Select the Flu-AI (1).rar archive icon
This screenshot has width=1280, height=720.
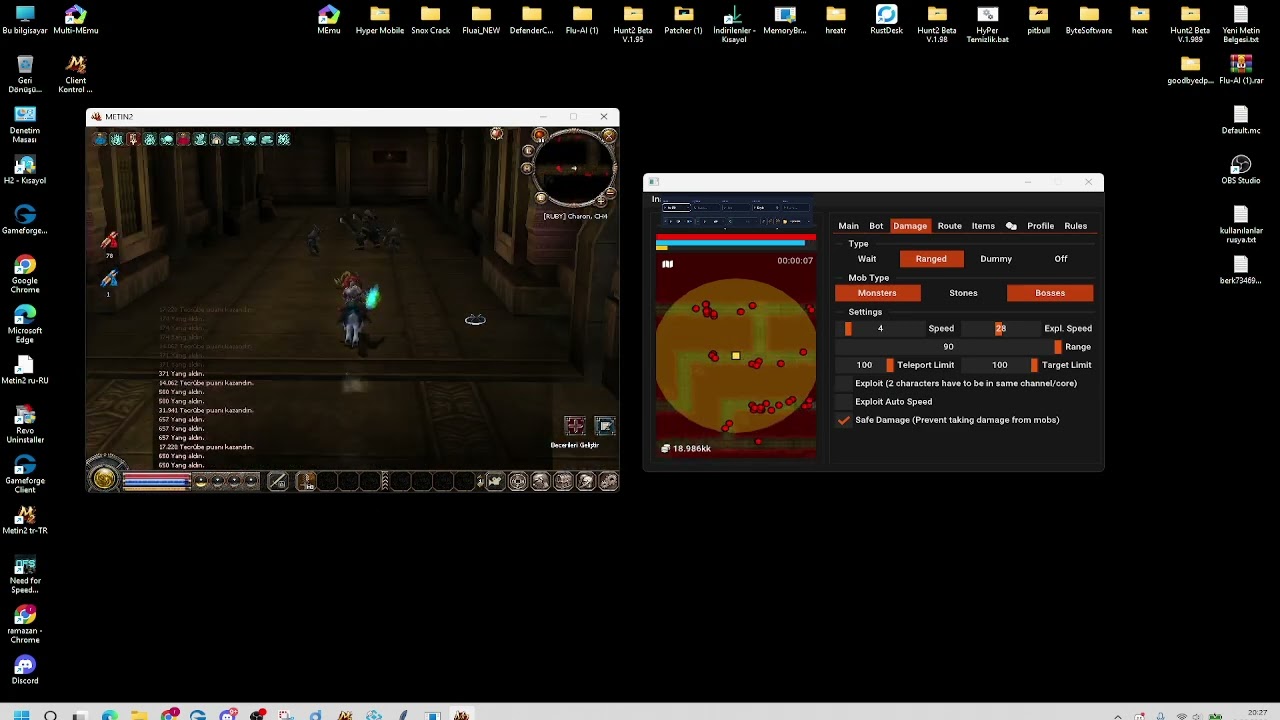1241,70
